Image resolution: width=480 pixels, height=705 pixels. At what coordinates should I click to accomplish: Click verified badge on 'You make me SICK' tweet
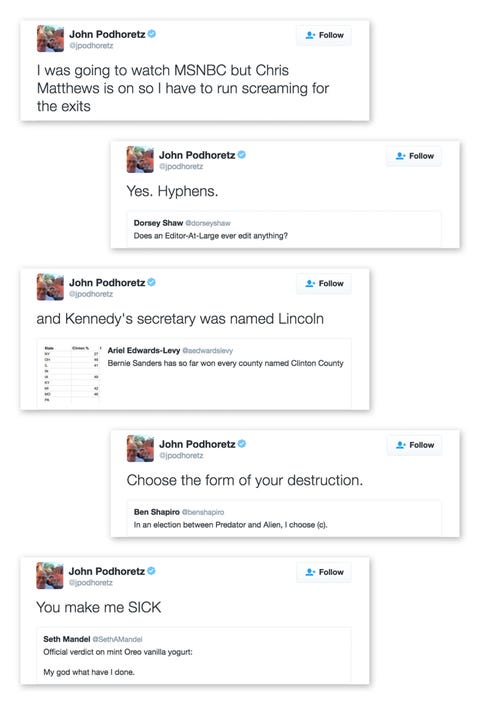(151, 571)
